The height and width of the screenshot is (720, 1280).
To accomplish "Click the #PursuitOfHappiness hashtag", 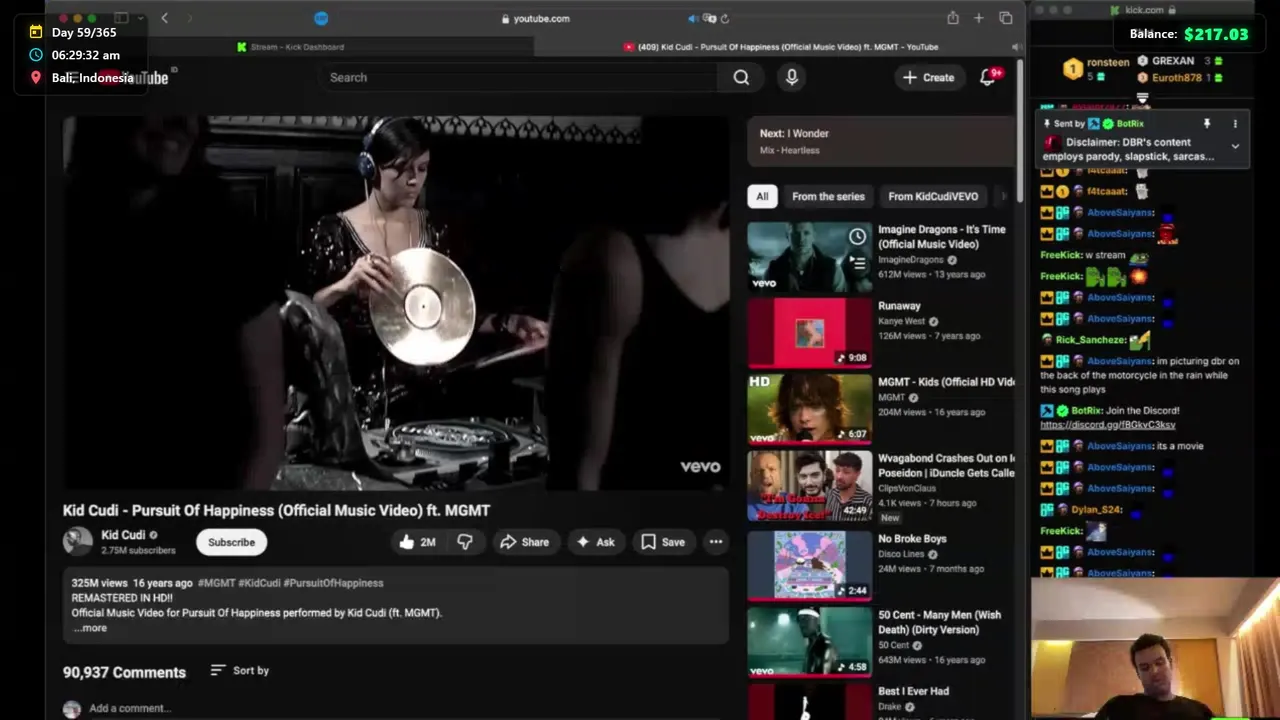I will [x=333, y=583].
